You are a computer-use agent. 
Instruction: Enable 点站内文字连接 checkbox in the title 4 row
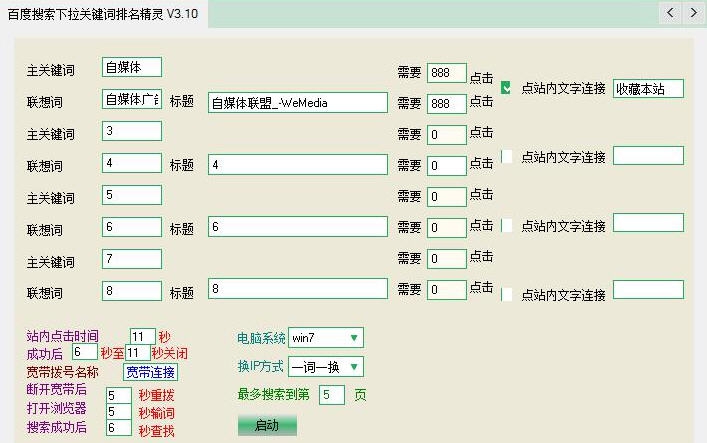(506, 157)
